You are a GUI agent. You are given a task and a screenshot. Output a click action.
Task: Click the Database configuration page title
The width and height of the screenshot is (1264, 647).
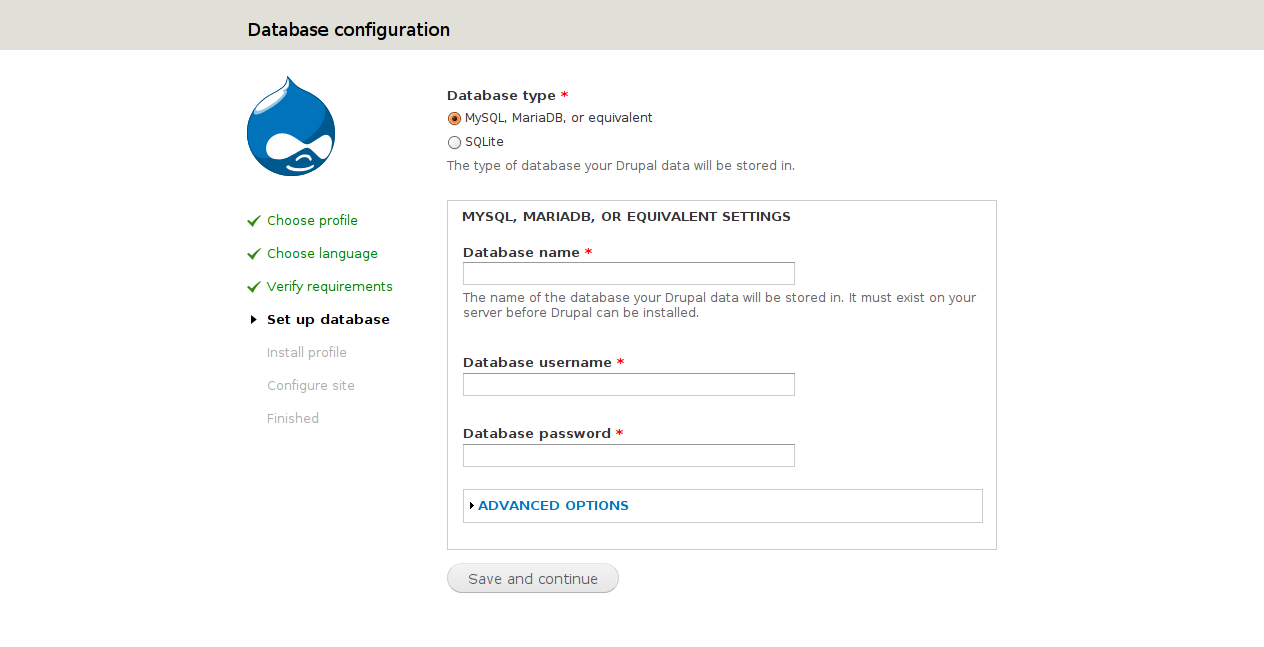349,30
